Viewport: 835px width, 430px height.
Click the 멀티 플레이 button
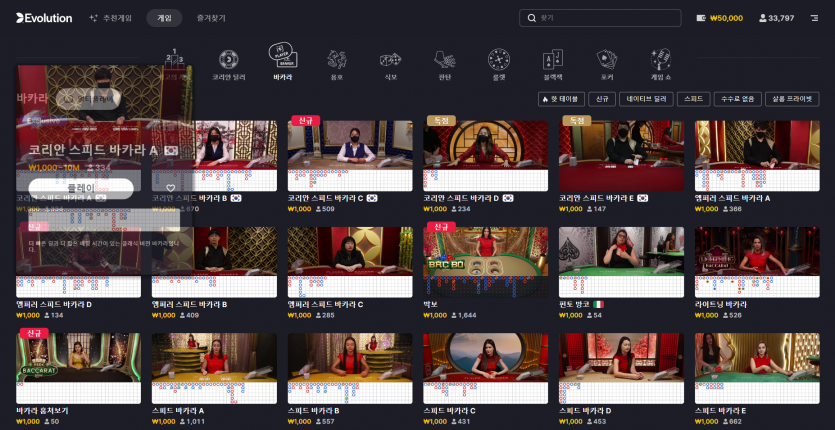coord(88,99)
